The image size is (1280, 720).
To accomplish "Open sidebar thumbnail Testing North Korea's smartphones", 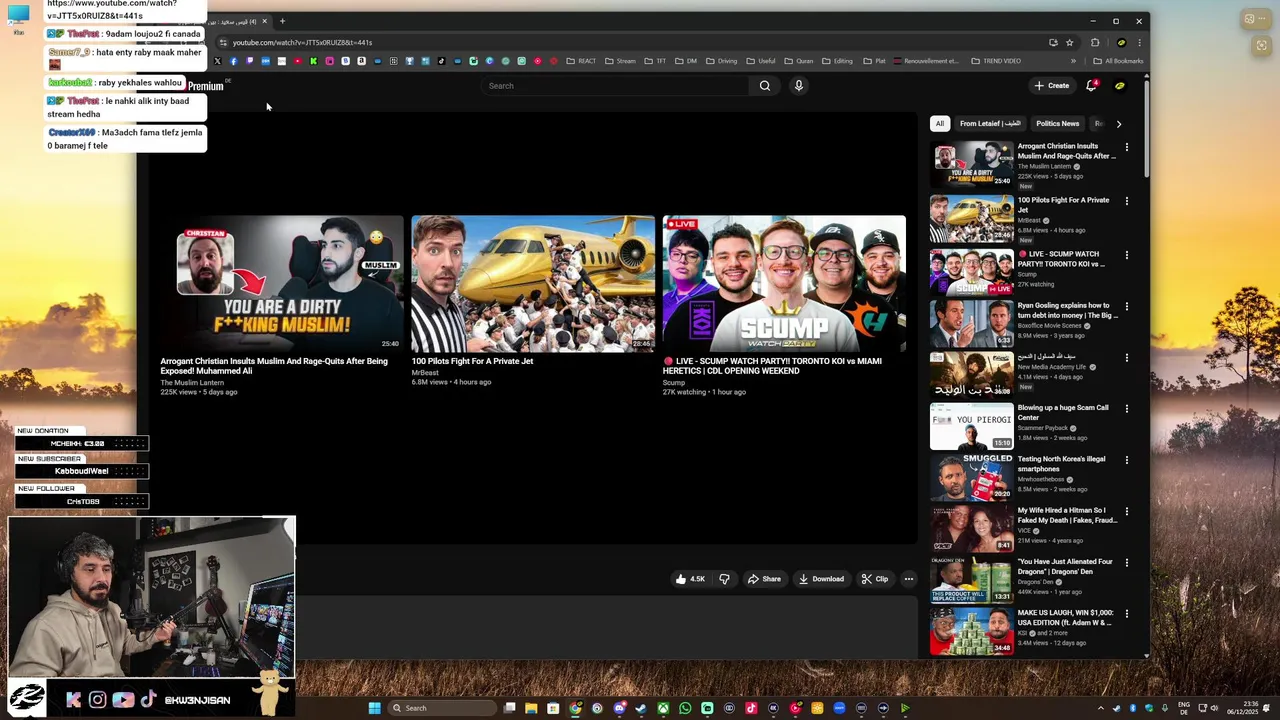I will click(971, 477).
